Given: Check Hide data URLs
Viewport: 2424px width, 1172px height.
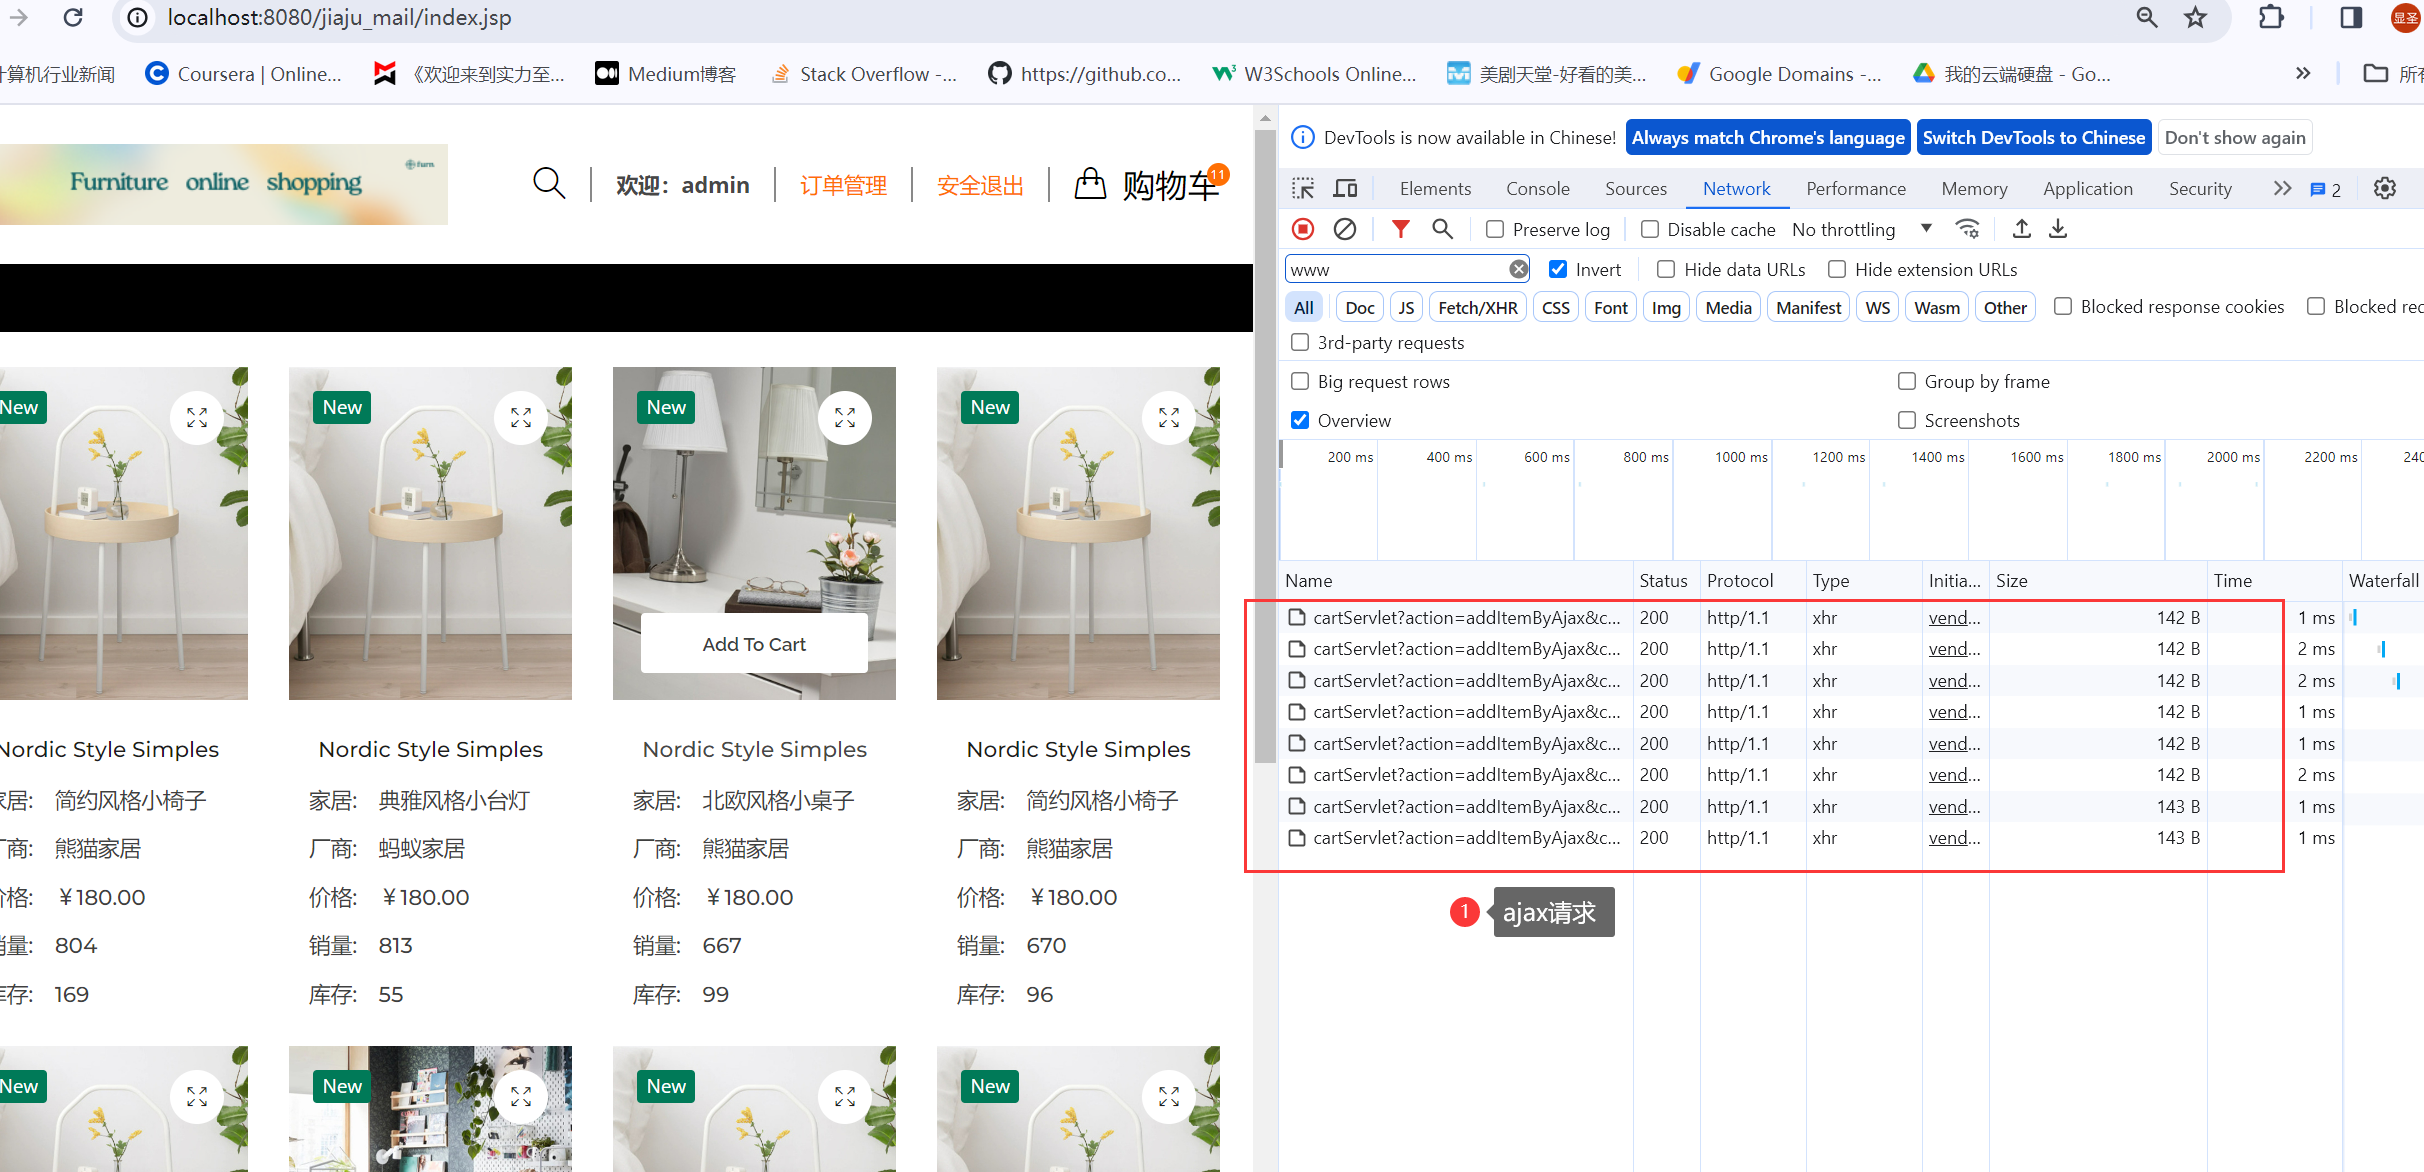Looking at the screenshot, I should [1666, 269].
